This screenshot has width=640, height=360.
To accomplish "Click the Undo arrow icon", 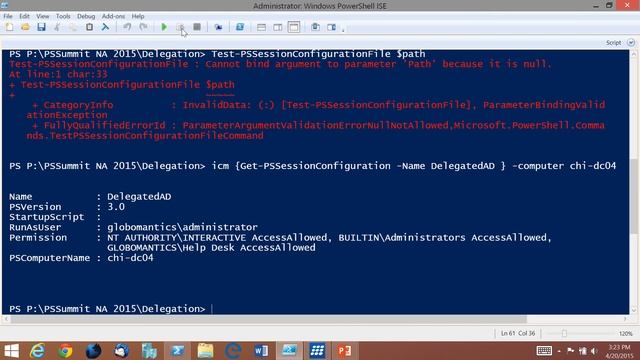I will pos(127,27).
